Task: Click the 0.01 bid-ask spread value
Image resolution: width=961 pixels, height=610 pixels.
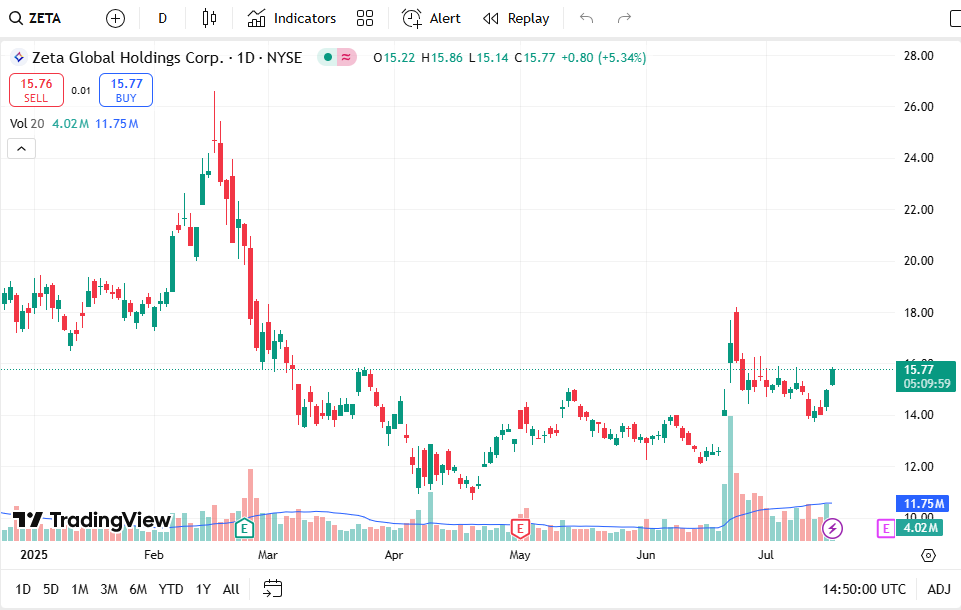Action: pos(81,91)
